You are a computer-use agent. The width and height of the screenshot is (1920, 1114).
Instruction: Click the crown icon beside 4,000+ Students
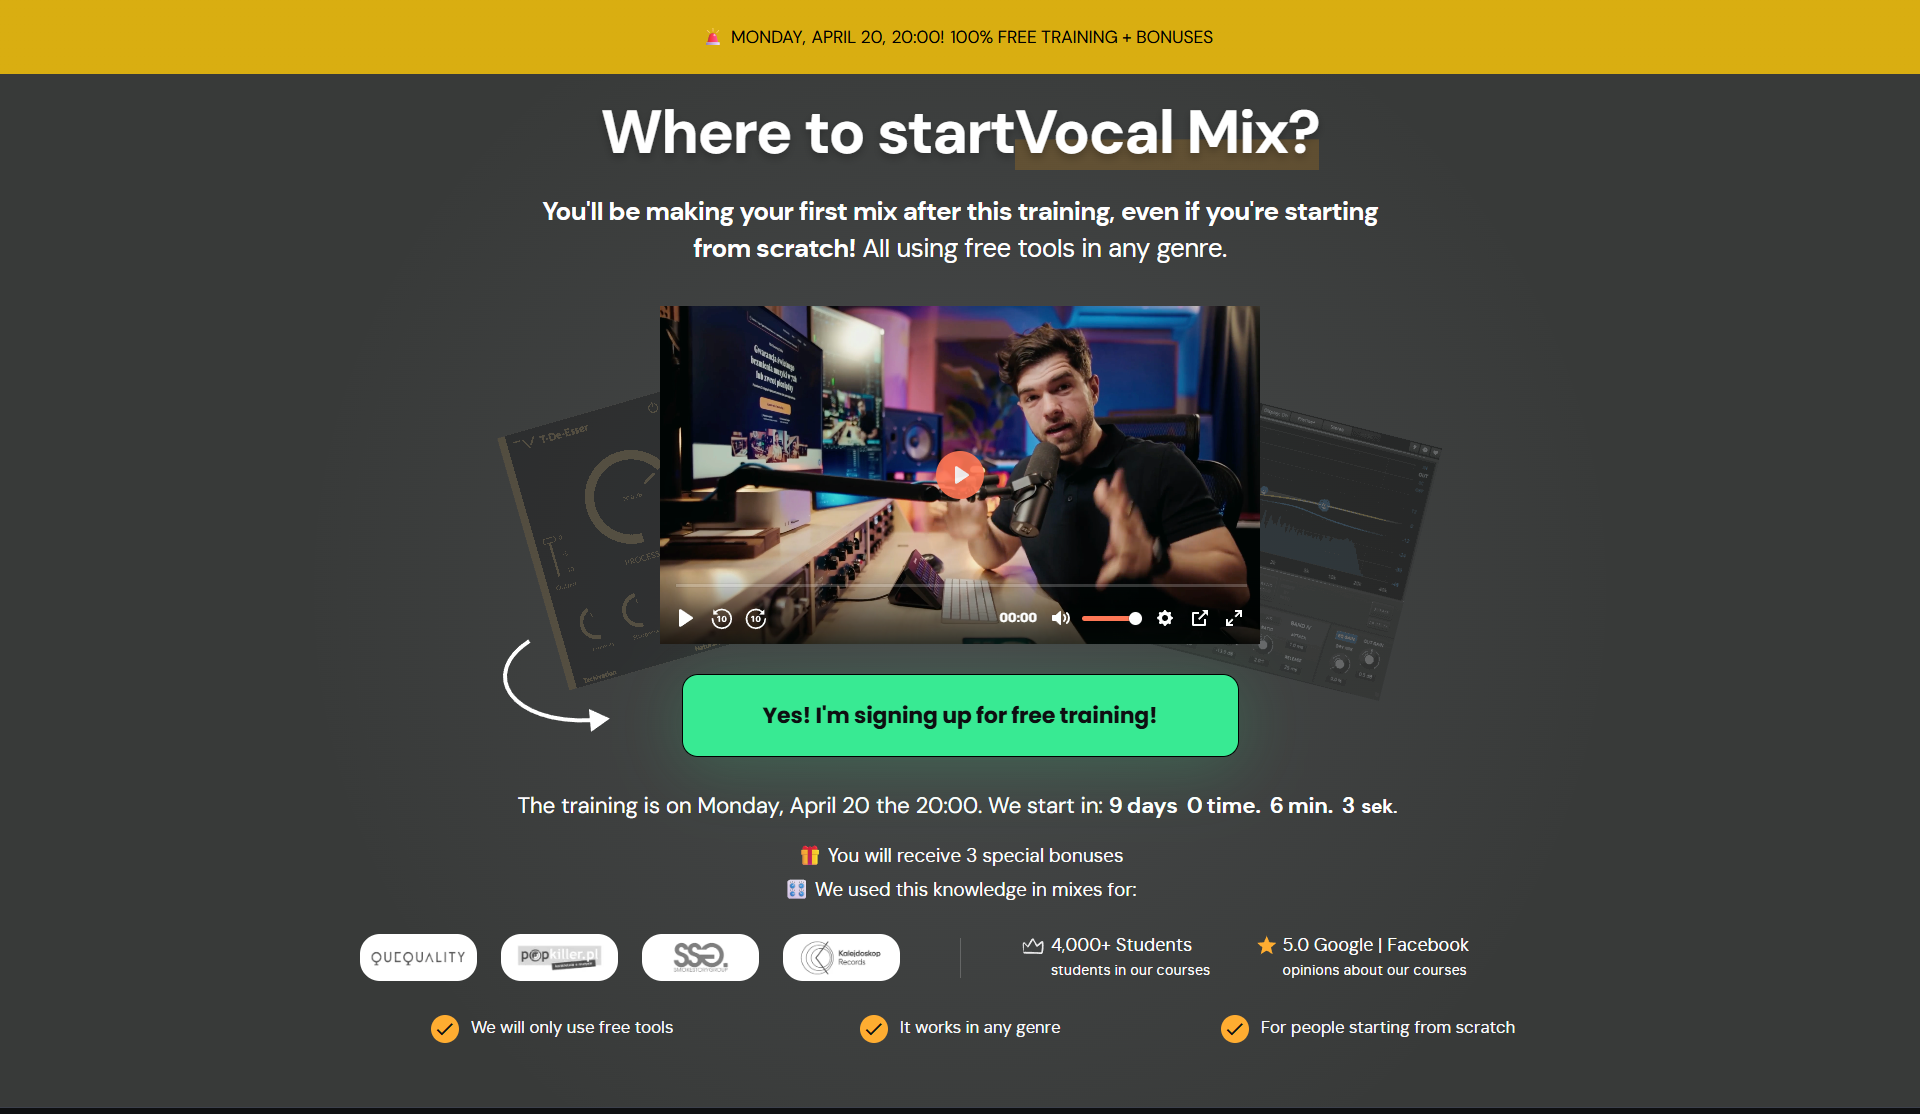[1033, 945]
